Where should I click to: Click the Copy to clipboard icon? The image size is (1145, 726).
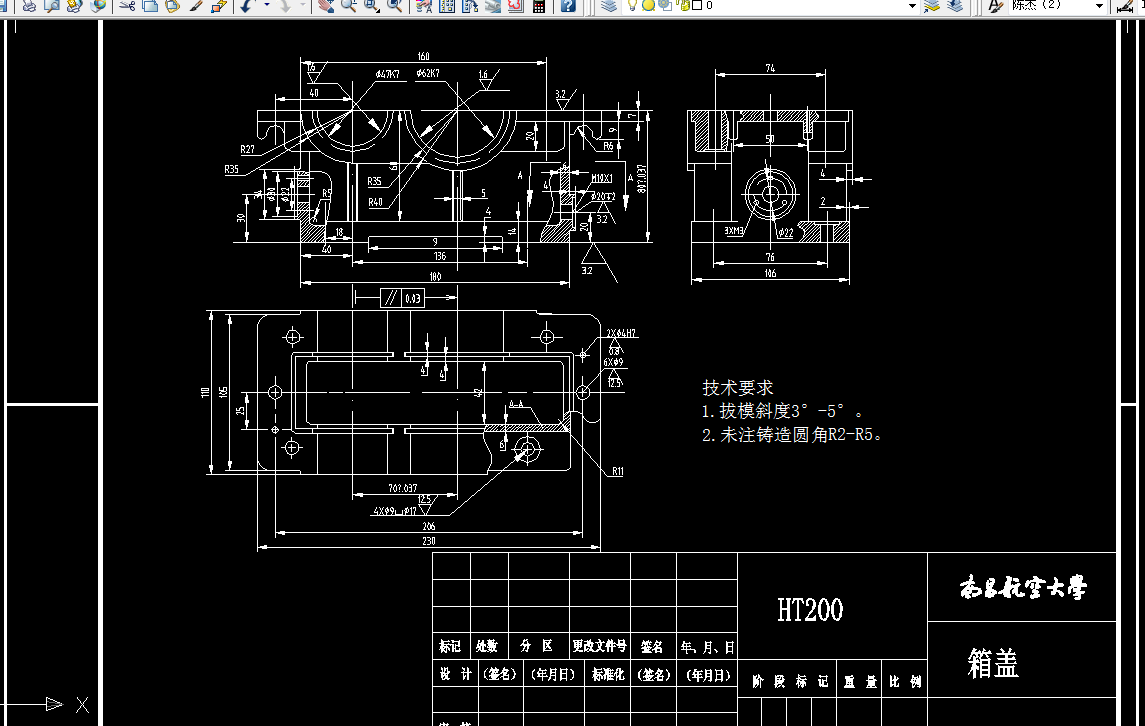click(x=149, y=7)
